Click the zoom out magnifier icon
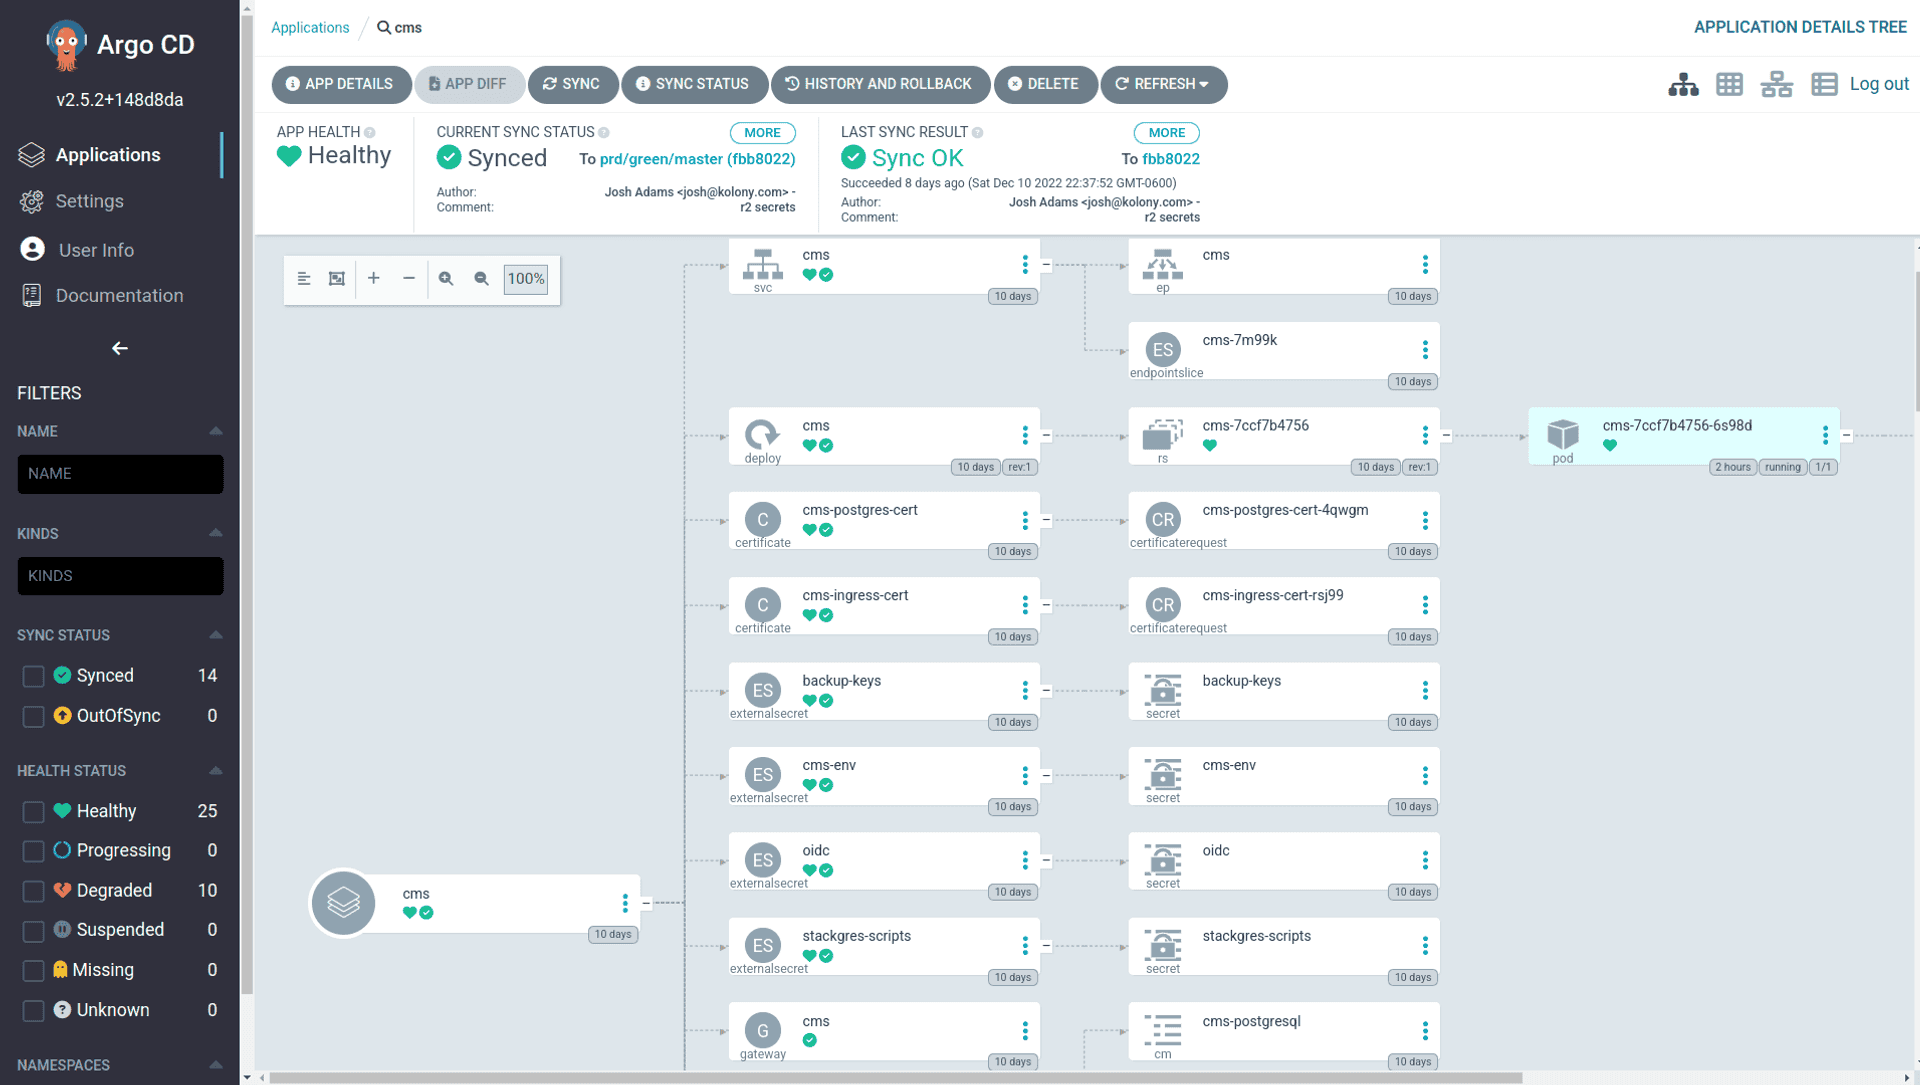 tap(481, 279)
